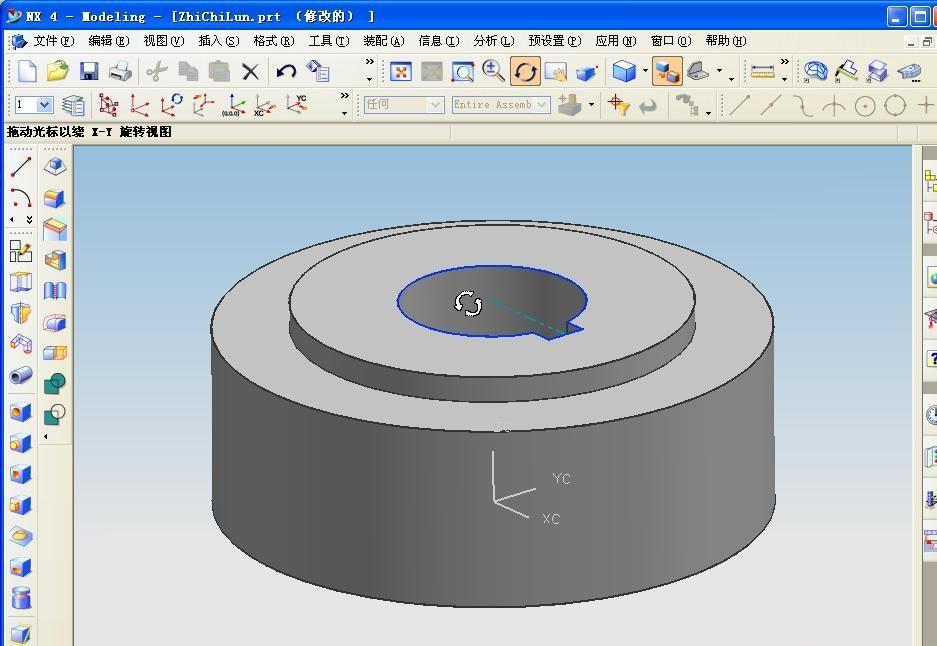Toggle the shaded-with-edges display mode
The height and width of the screenshot is (646, 937).
pyautogui.click(x=624, y=71)
